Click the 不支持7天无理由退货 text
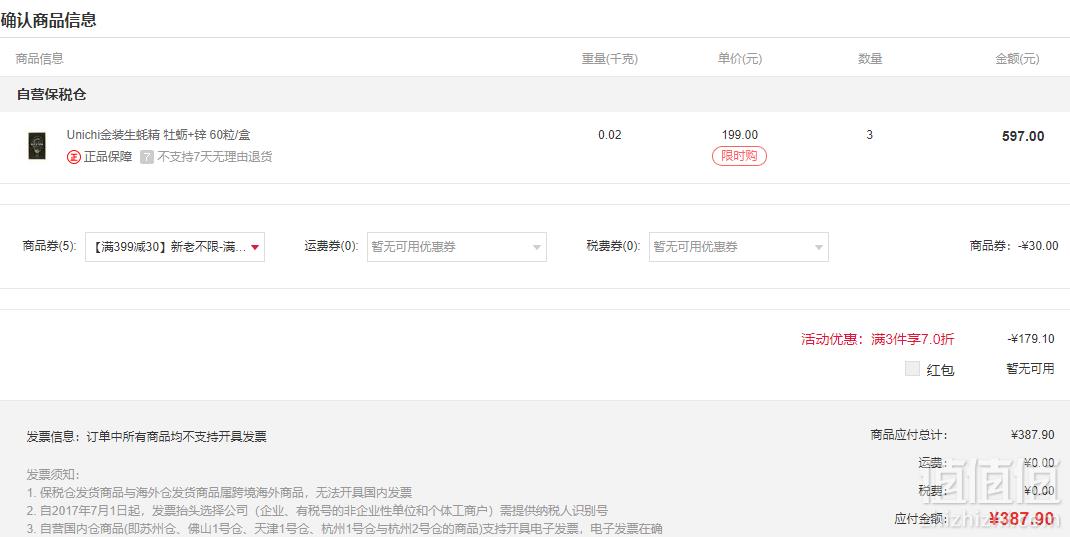Viewport: 1070px width, 537px height. click(215, 157)
